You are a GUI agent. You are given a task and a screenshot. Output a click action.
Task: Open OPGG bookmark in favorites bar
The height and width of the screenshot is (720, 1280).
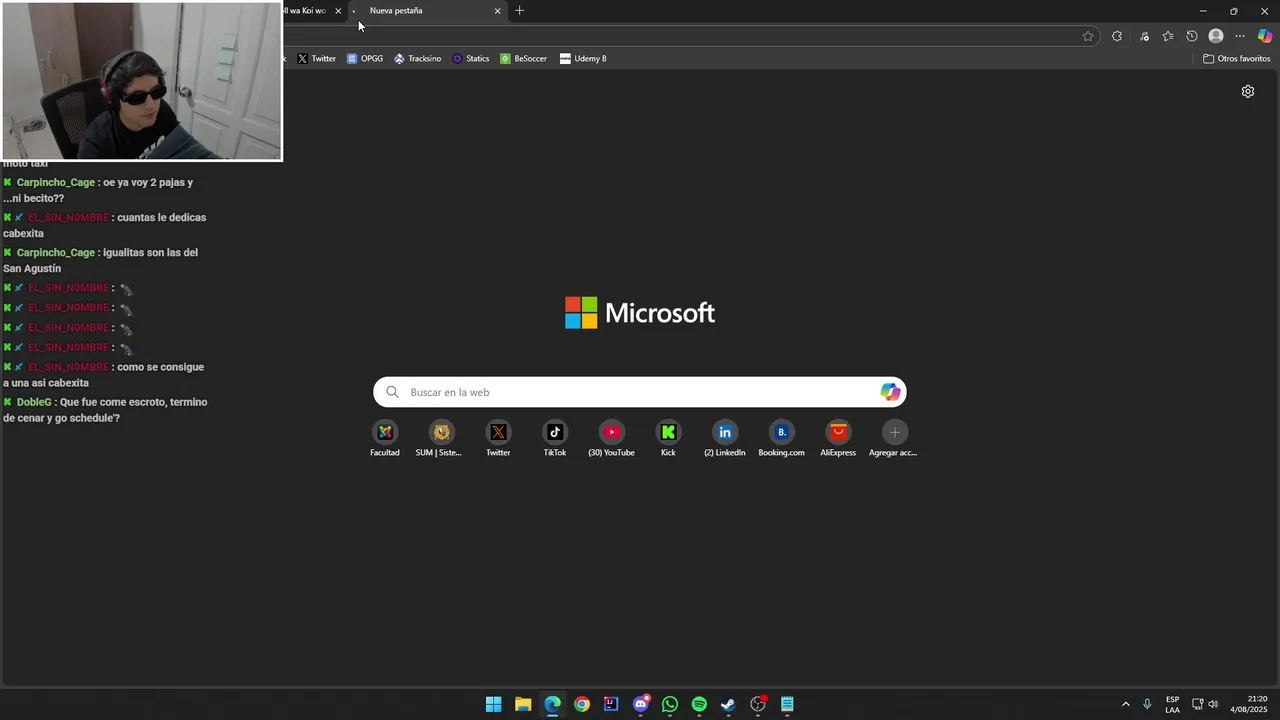coord(365,58)
